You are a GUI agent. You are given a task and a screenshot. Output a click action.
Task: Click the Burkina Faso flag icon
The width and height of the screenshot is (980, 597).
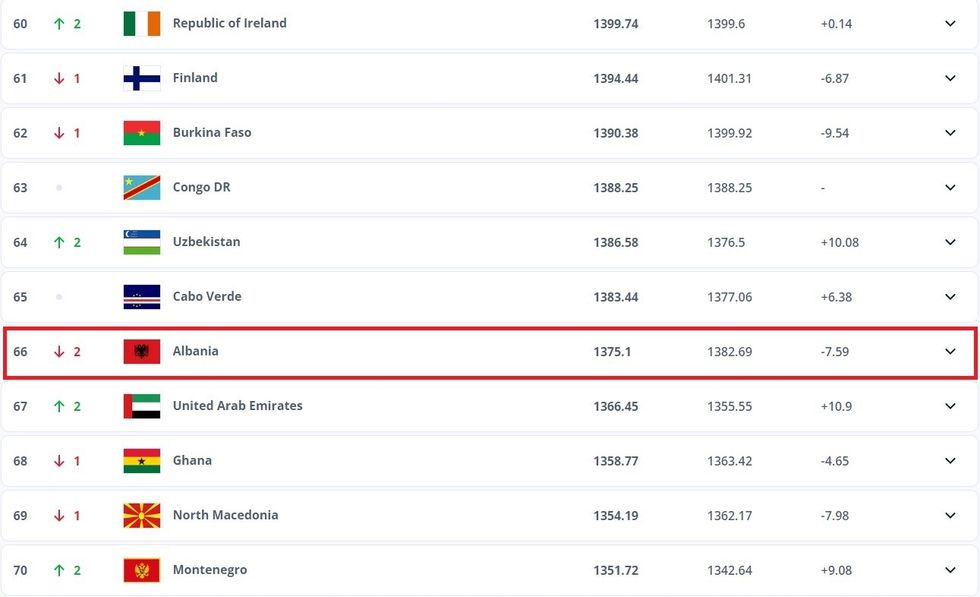tap(141, 133)
